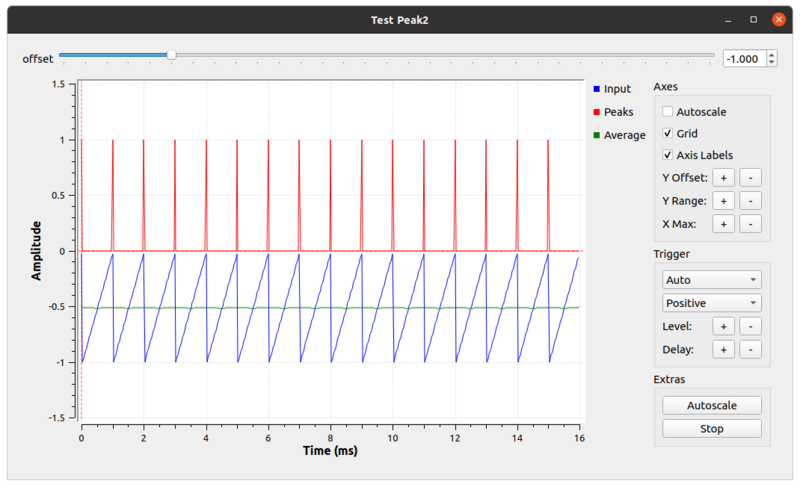Click the offset slider handle
Screen dimensions: 800x487
click(x=172, y=55)
